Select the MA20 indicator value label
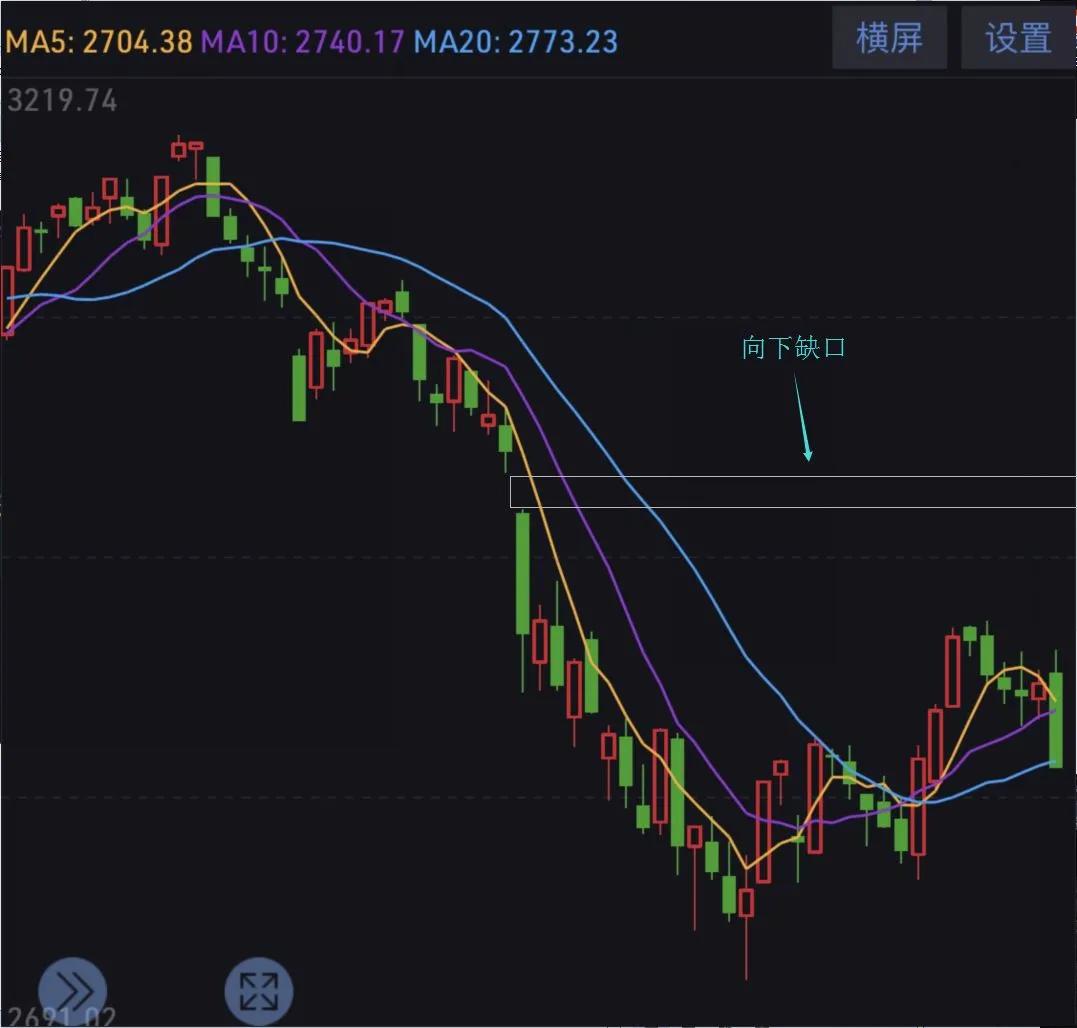 pos(516,42)
